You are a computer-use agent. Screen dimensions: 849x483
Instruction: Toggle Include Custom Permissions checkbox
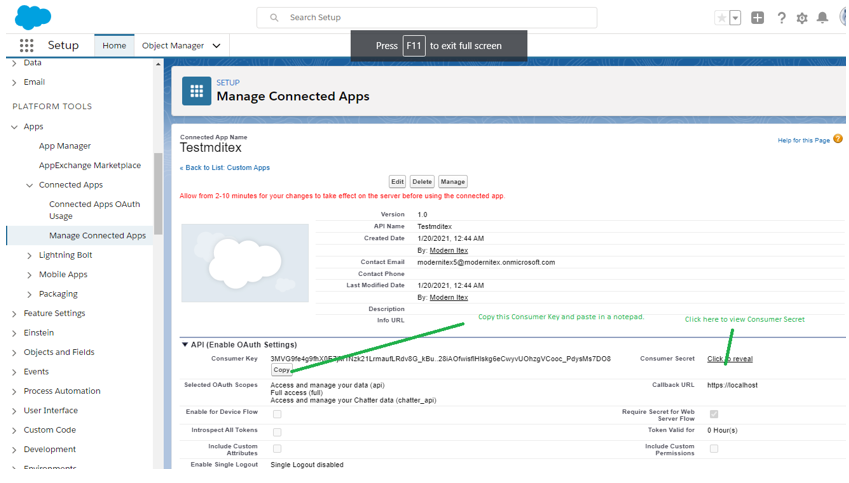pos(714,449)
